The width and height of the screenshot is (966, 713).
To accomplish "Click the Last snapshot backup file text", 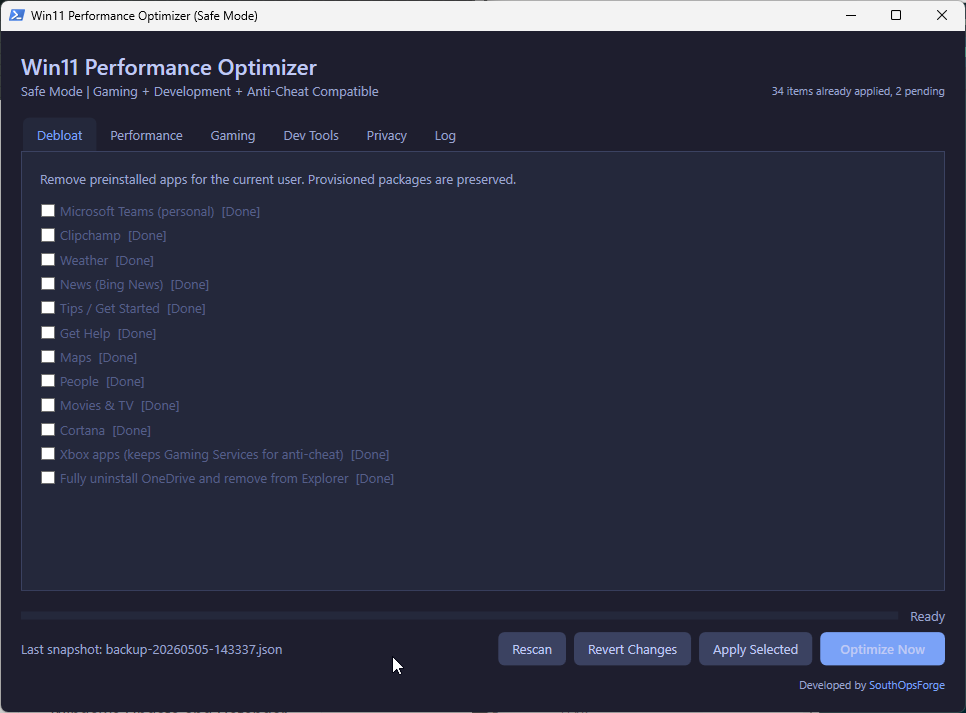I will coord(152,650).
